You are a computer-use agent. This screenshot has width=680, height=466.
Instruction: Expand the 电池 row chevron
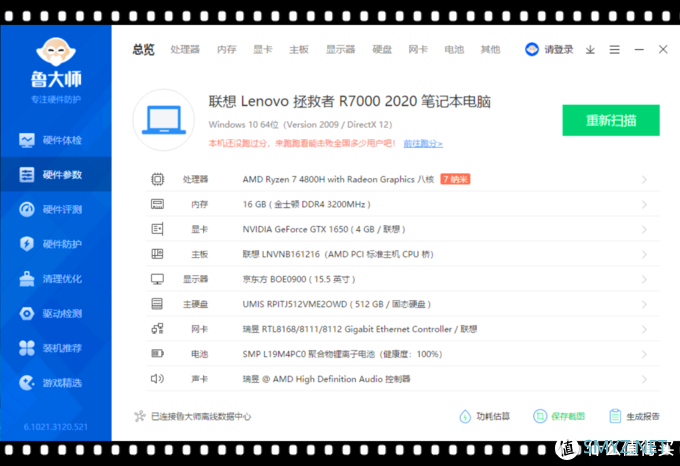(644, 355)
